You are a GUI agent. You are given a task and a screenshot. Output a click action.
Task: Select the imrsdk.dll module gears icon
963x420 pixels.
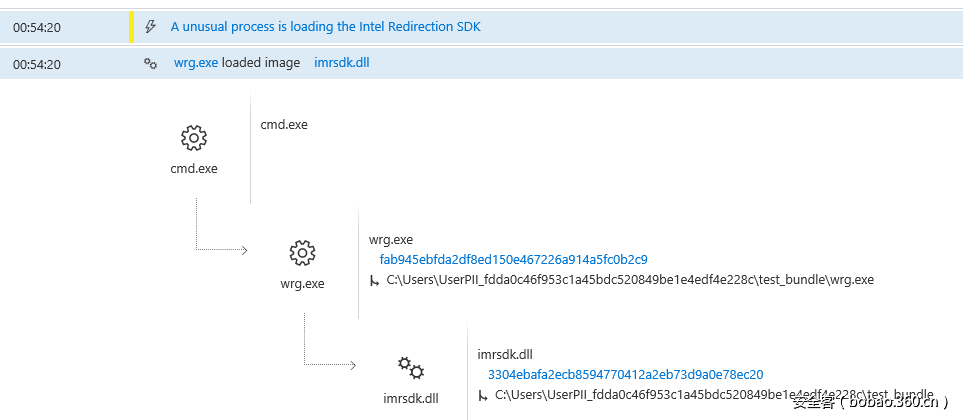(x=410, y=367)
